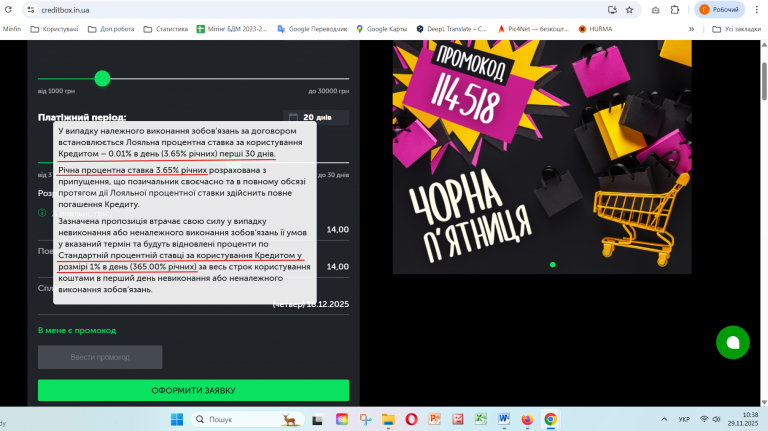
Task: Open the Chrome three-dot menu
Action: 756,10
